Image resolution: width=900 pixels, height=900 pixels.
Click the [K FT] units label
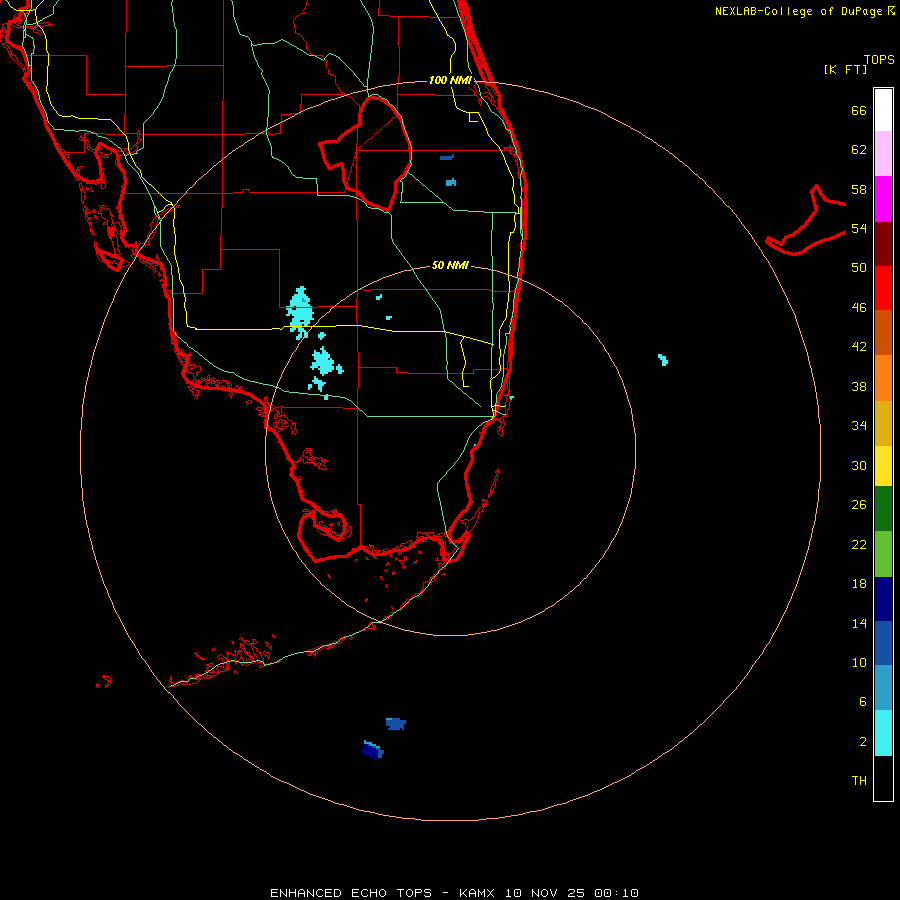(x=845, y=69)
